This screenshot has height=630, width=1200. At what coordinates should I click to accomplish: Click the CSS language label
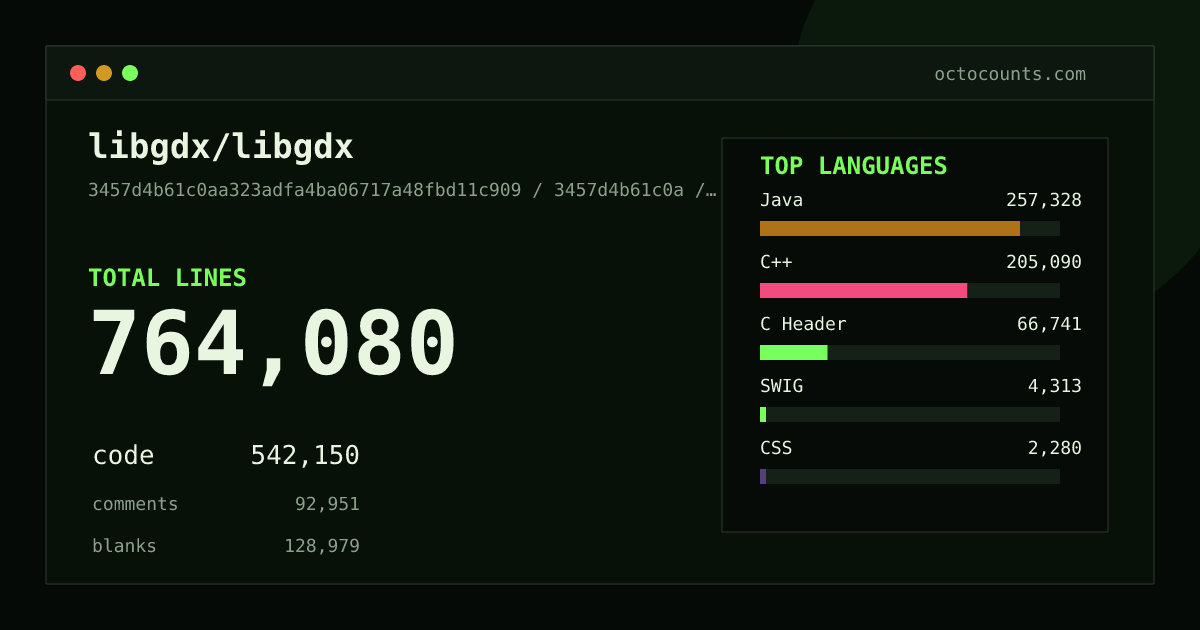pyautogui.click(x=776, y=448)
